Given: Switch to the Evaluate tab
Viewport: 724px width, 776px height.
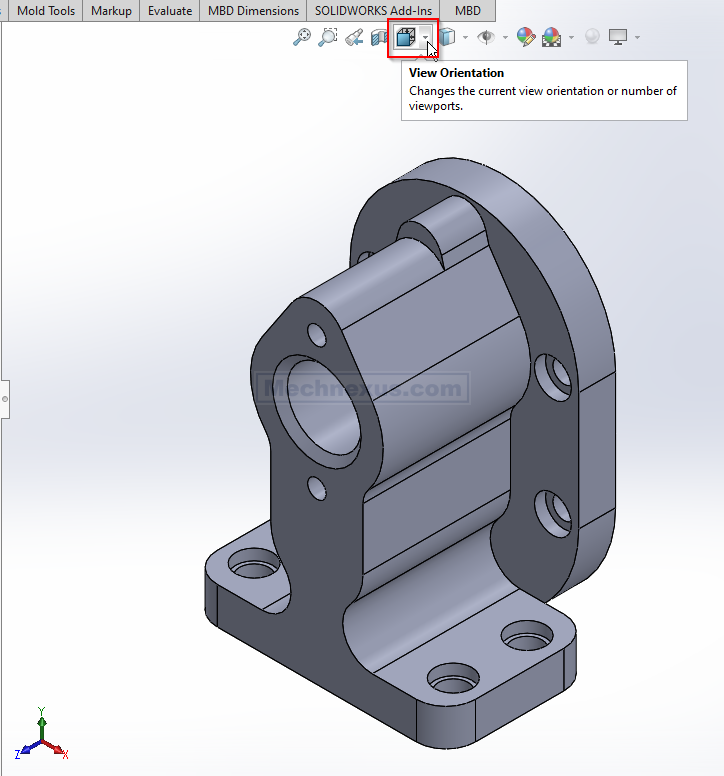Looking at the screenshot, I should click(170, 11).
